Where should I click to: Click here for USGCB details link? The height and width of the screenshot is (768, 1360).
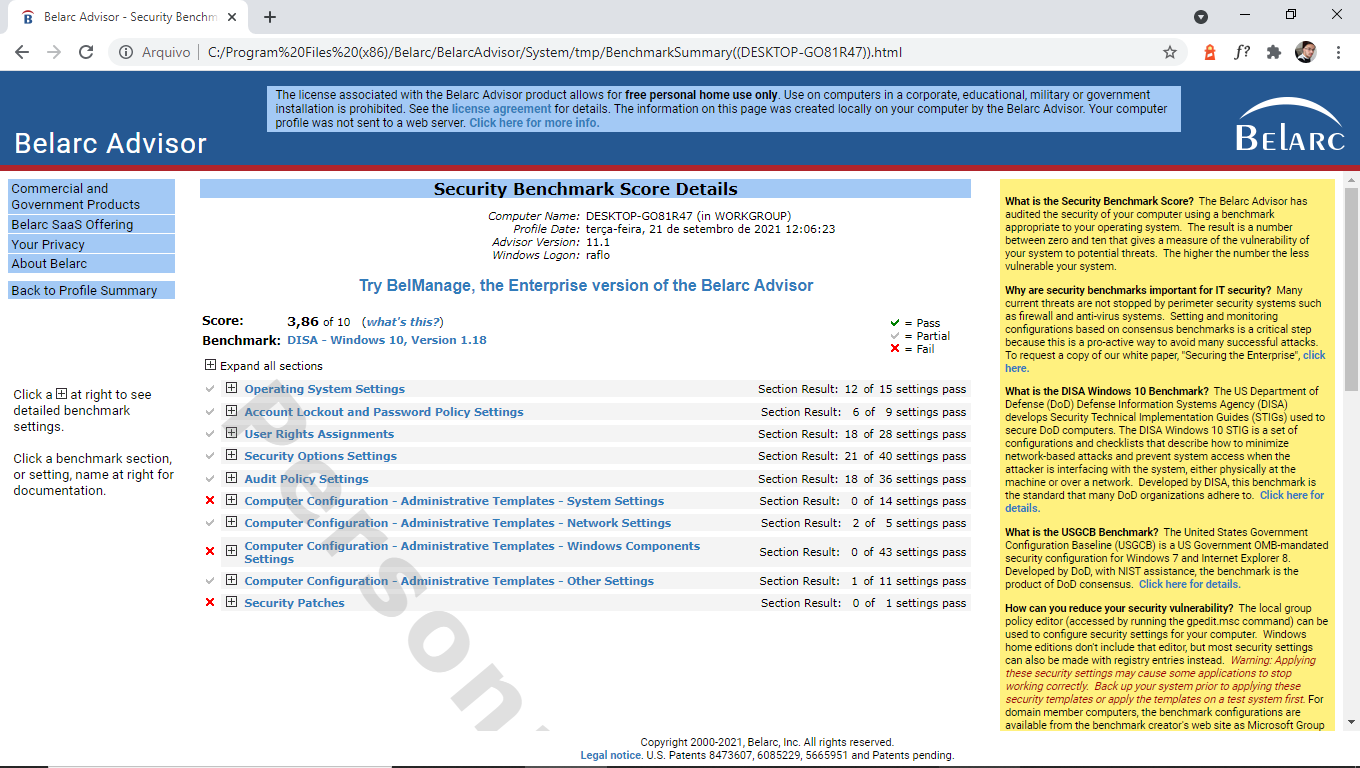coord(1189,584)
